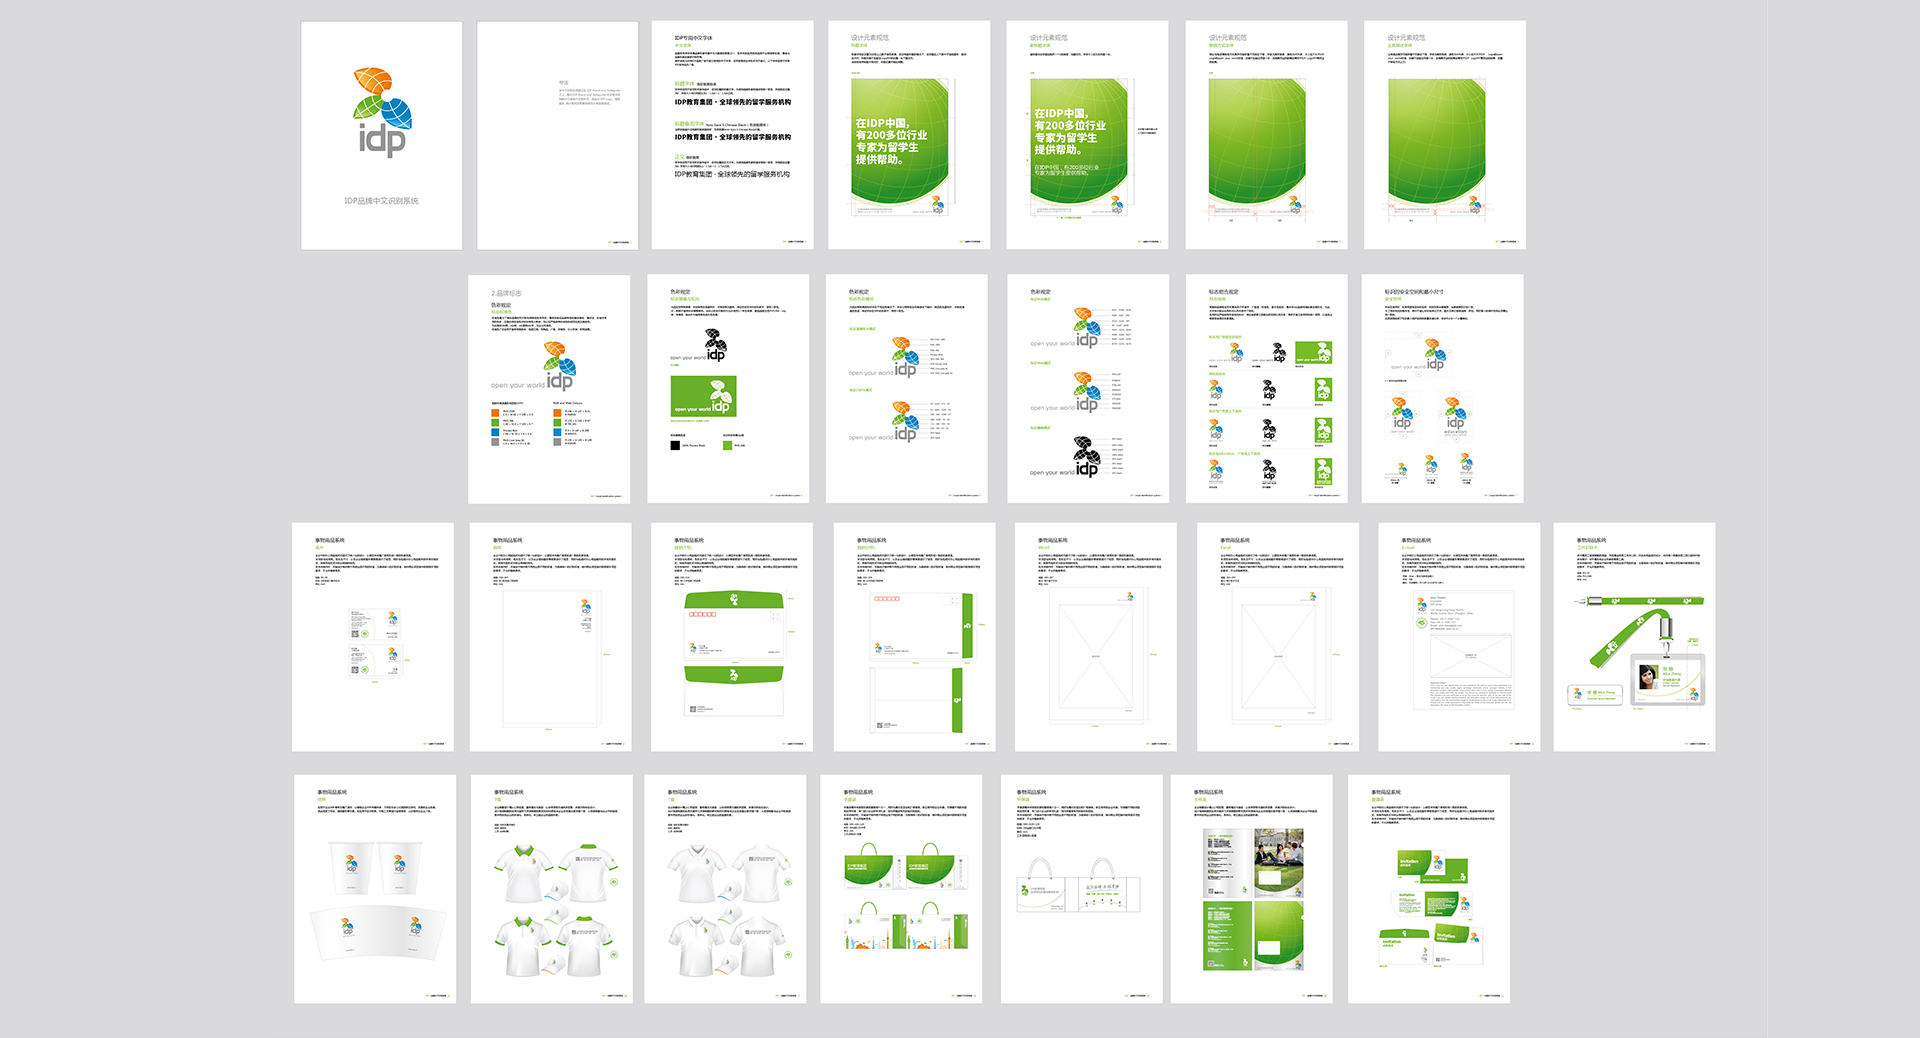Viewport: 1920px width, 1038px height.
Task: Click the green reversed logo block
Action: coord(703,396)
